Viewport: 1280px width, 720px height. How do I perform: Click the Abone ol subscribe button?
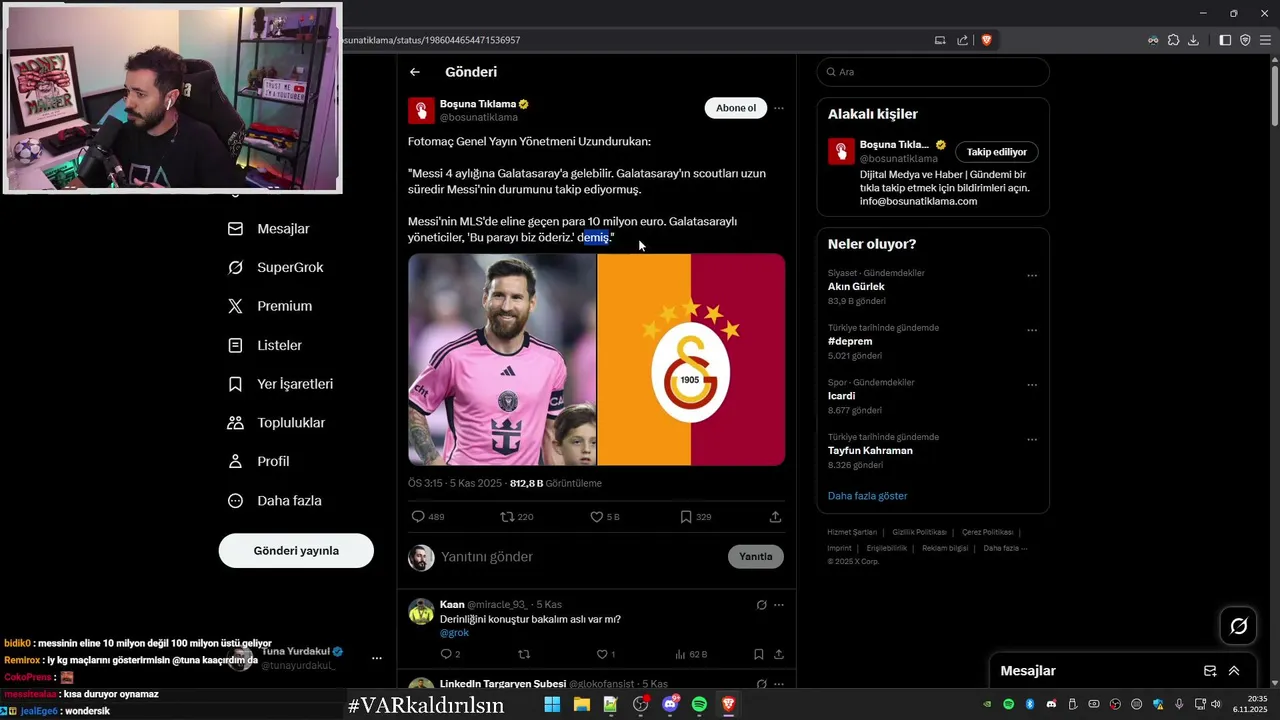click(x=736, y=108)
